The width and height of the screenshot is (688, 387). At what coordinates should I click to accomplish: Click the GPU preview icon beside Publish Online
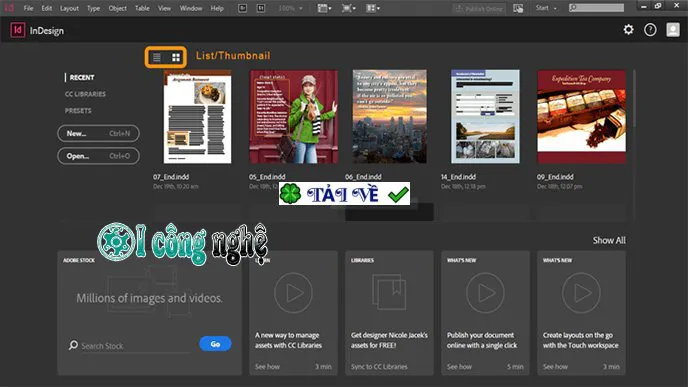(x=518, y=8)
